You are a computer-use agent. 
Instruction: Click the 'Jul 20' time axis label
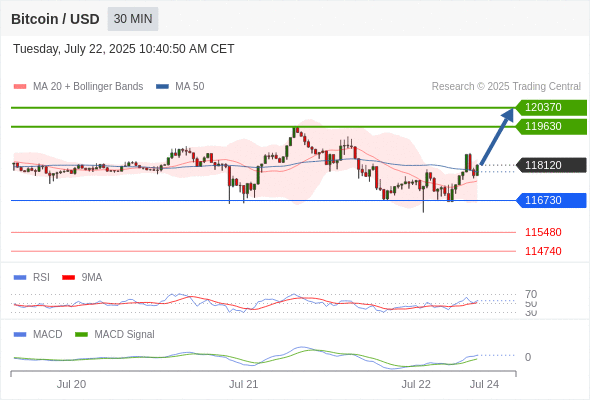point(71,384)
